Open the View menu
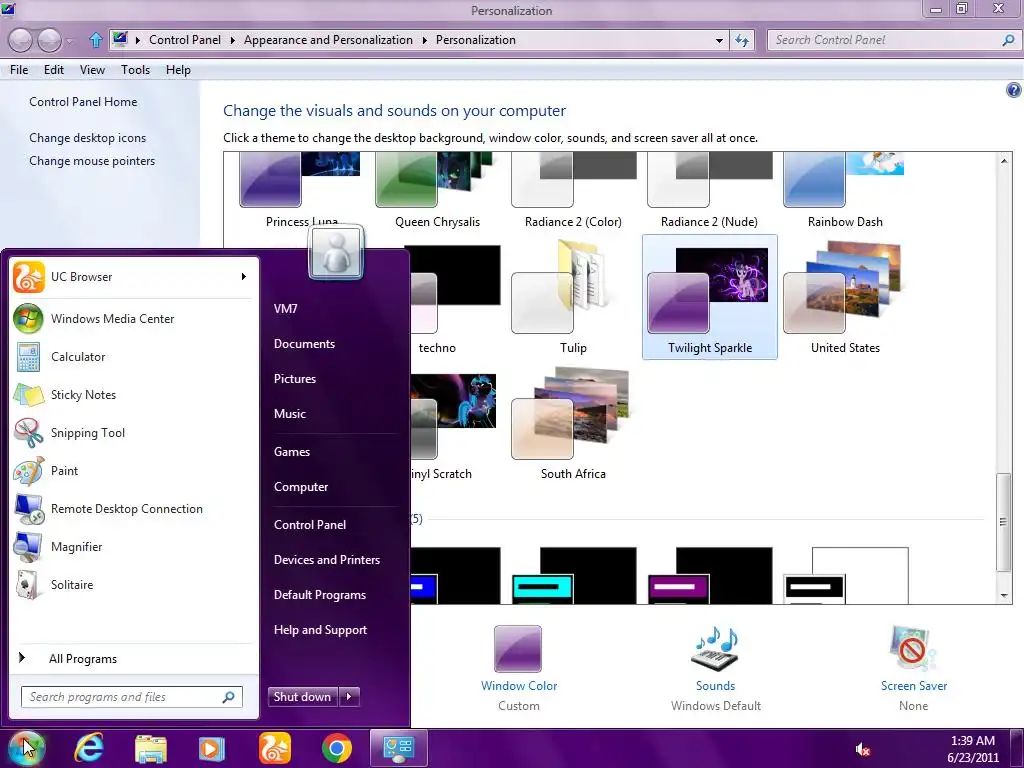 [x=92, y=70]
